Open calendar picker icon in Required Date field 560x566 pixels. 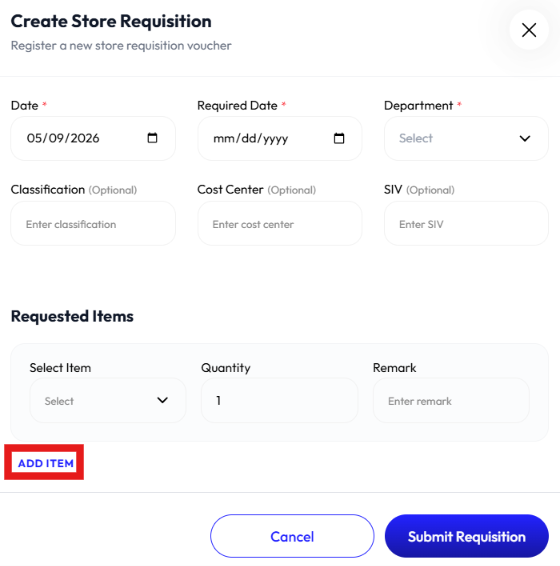pyautogui.click(x=339, y=138)
